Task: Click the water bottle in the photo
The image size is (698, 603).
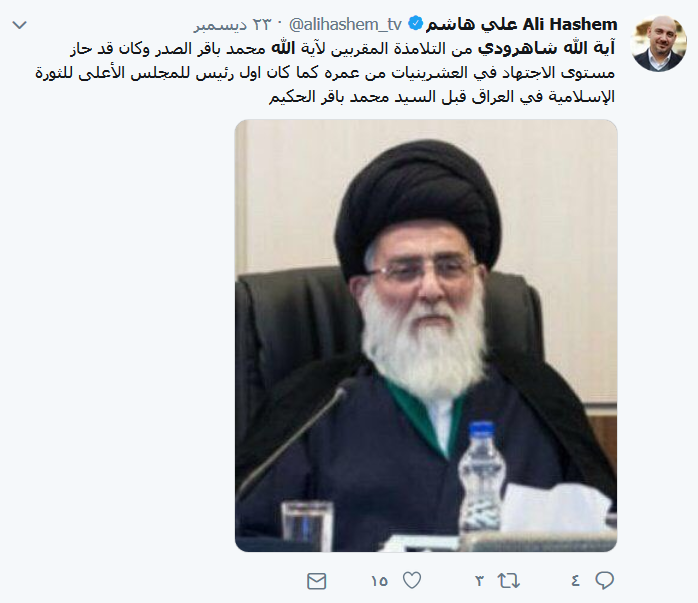Action: (482, 477)
